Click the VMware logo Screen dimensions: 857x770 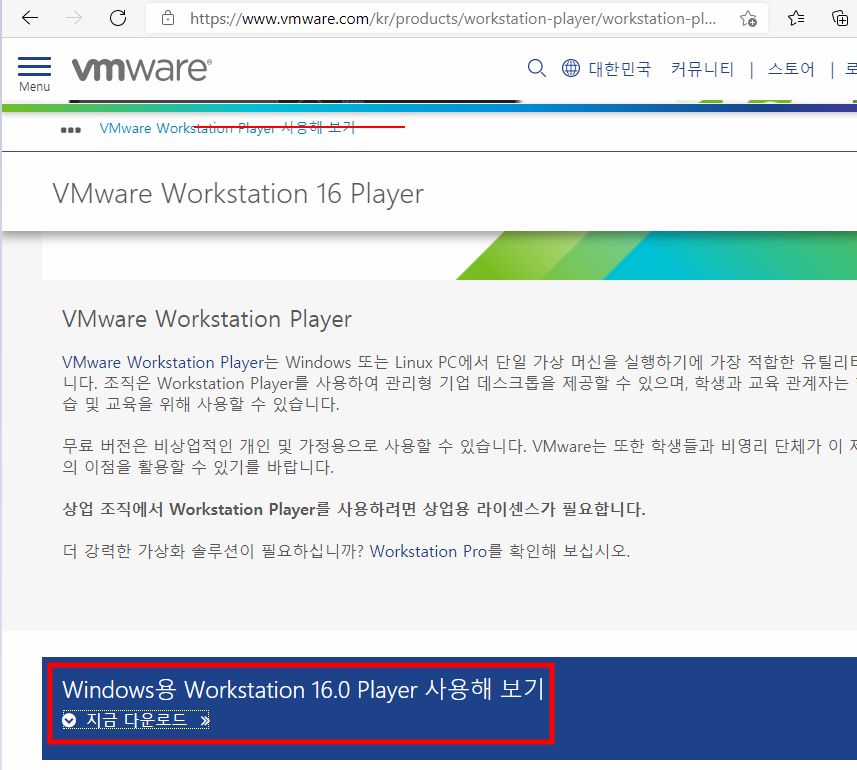pos(142,69)
